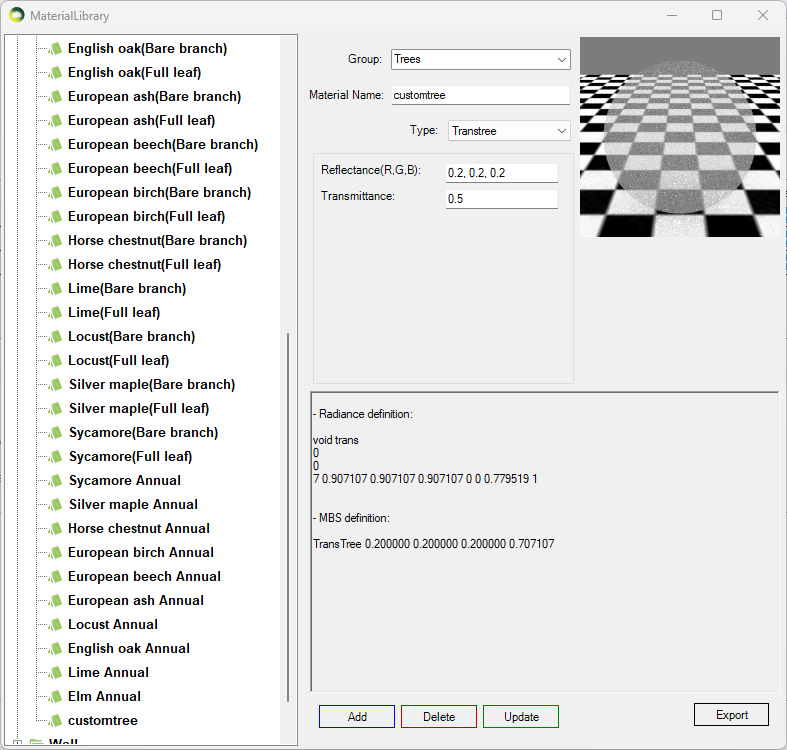Click the checkerboard material preview thumbnail
787x750 pixels.
coord(678,136)
